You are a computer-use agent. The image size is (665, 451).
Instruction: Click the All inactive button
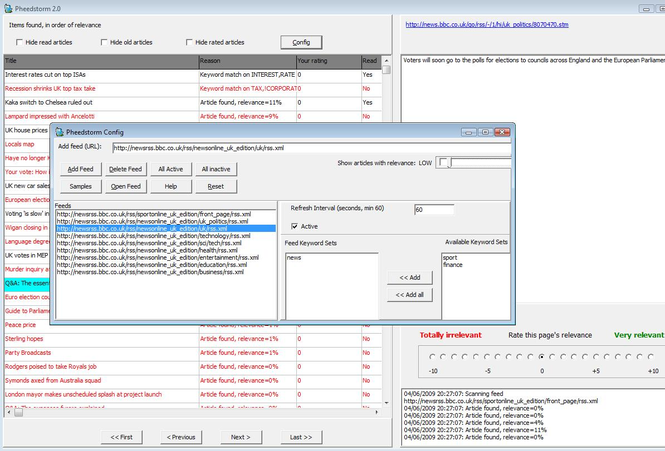[x=216, y=169]
